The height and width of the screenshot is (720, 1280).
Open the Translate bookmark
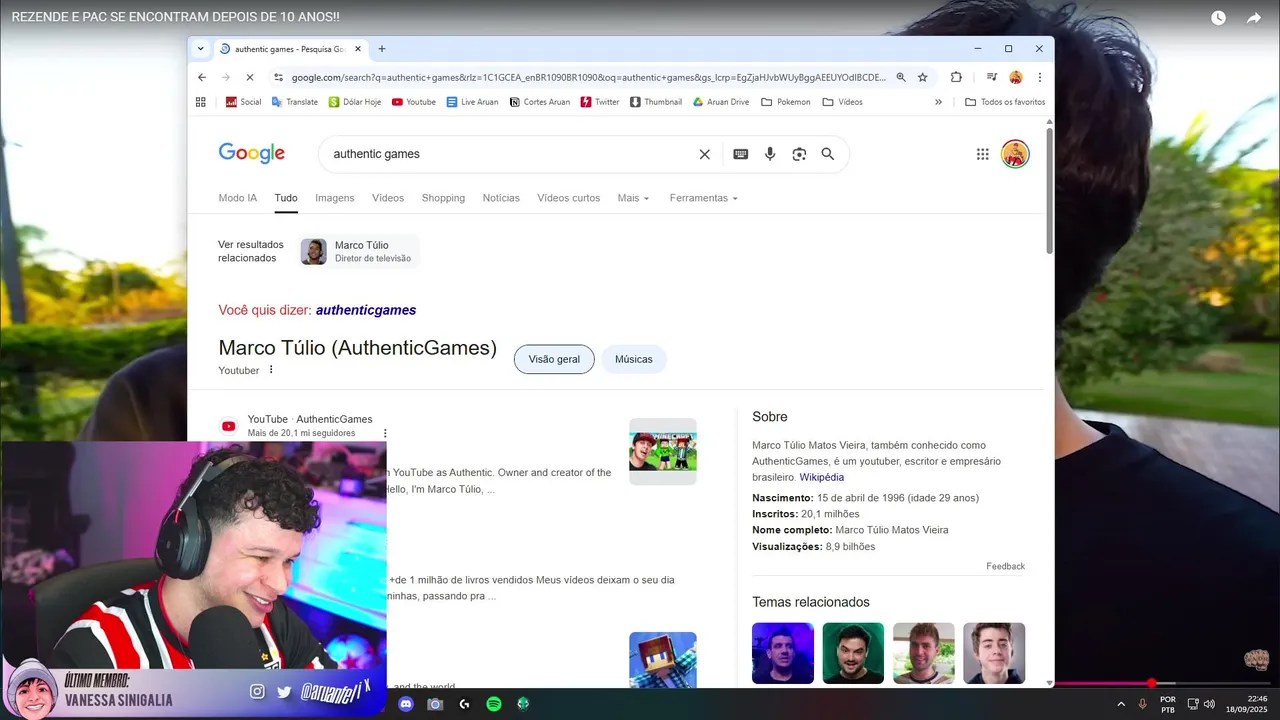294,102
